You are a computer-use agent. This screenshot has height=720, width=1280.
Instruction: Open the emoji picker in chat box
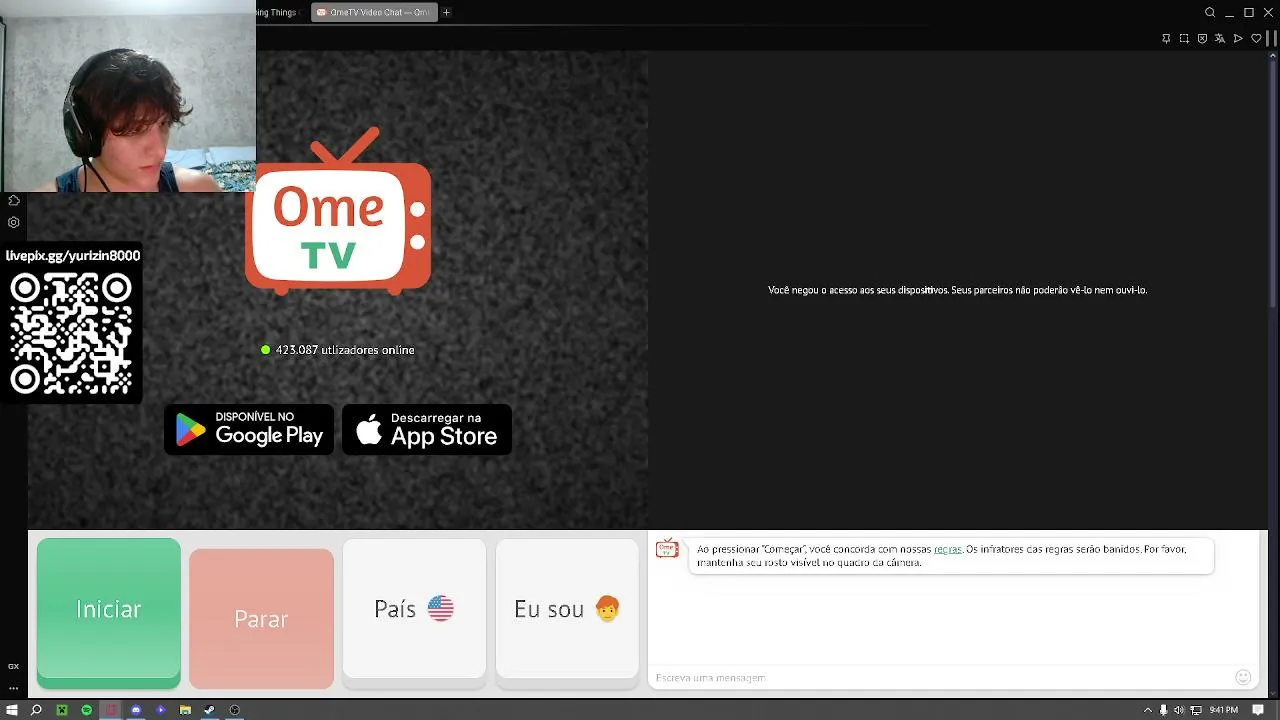(x=1243, y=677)
